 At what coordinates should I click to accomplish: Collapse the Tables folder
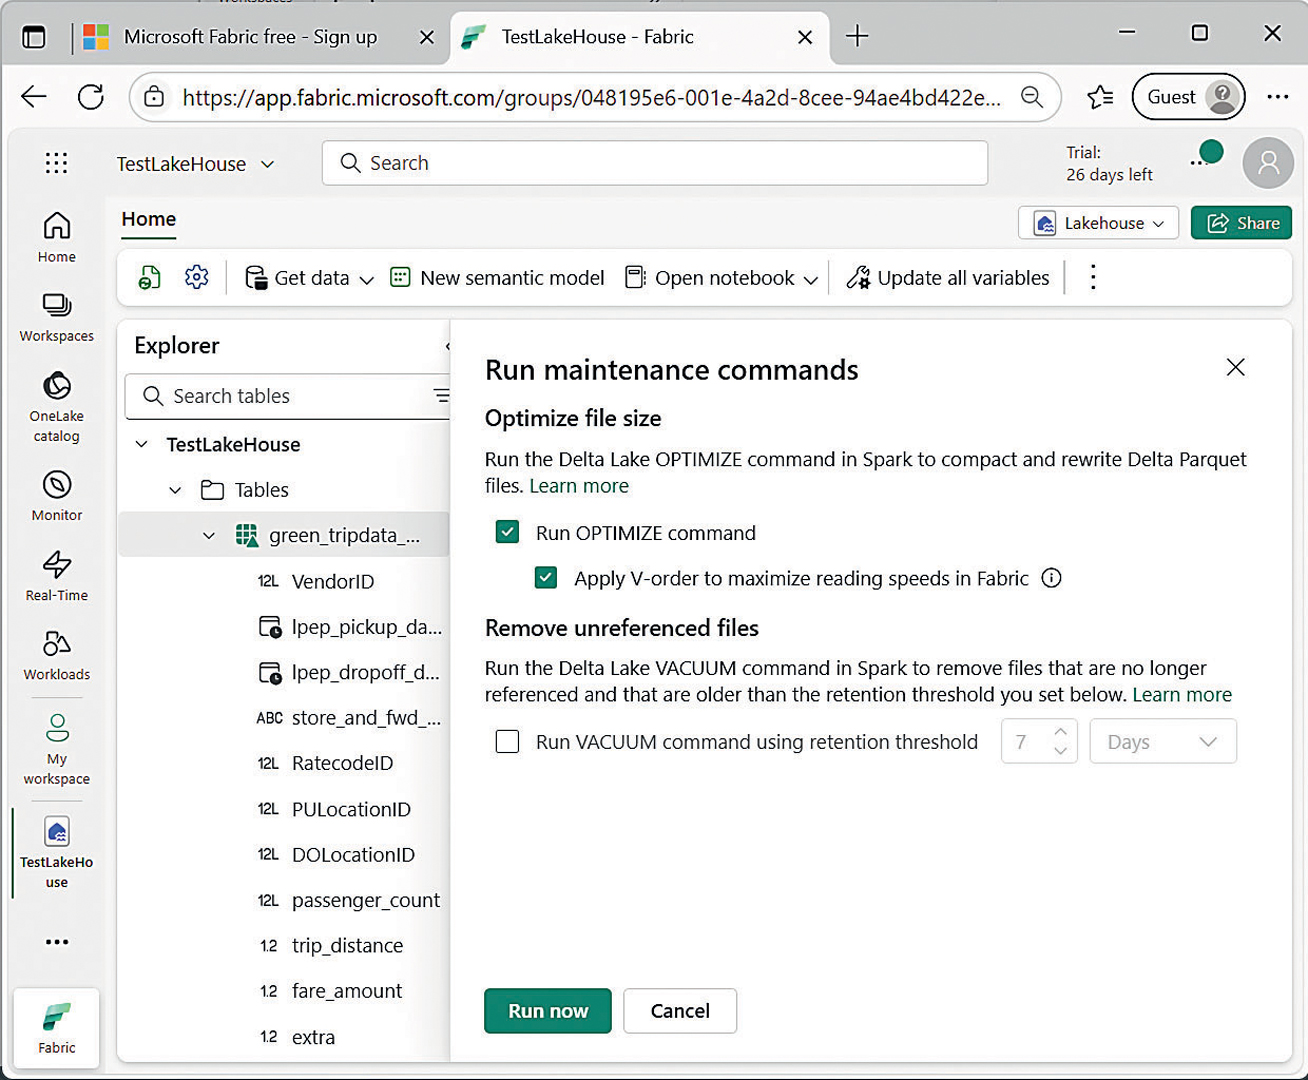[x=176, y=490]
